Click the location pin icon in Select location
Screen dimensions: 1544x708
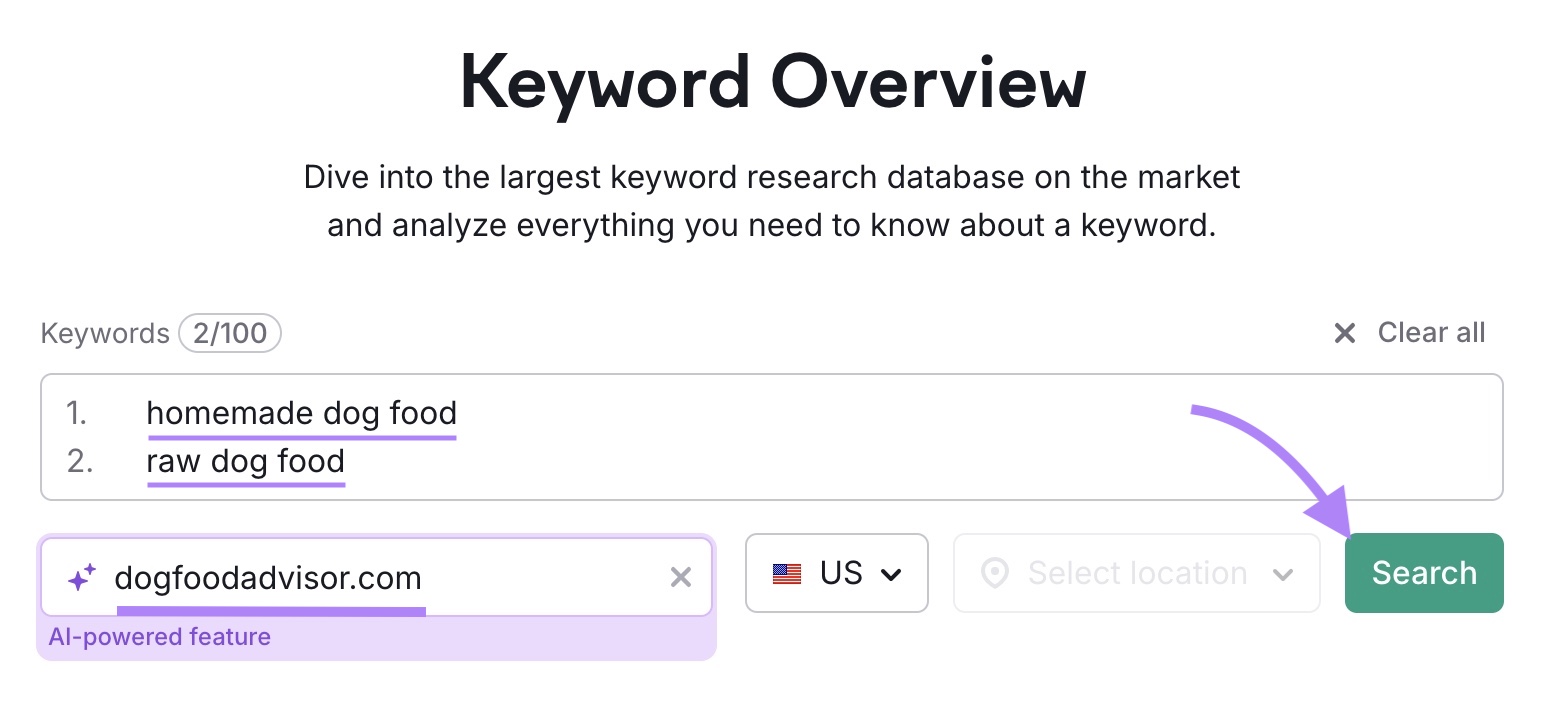(x=996, y=573)
